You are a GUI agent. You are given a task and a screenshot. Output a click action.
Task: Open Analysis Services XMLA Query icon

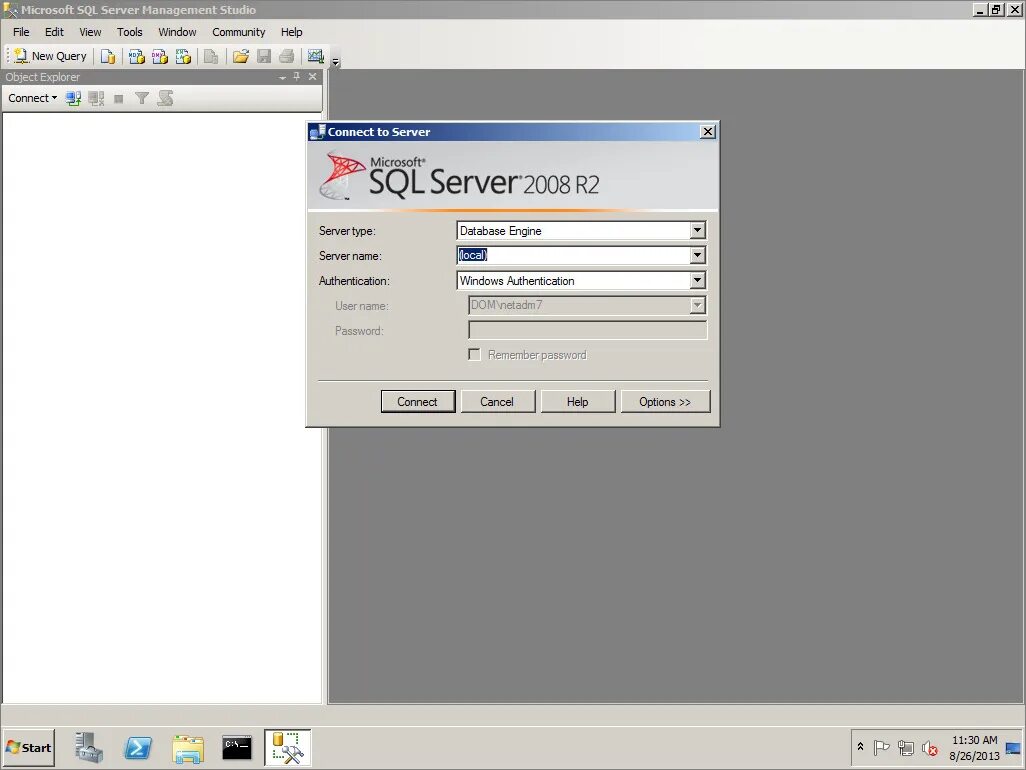[x=183, y=57]
